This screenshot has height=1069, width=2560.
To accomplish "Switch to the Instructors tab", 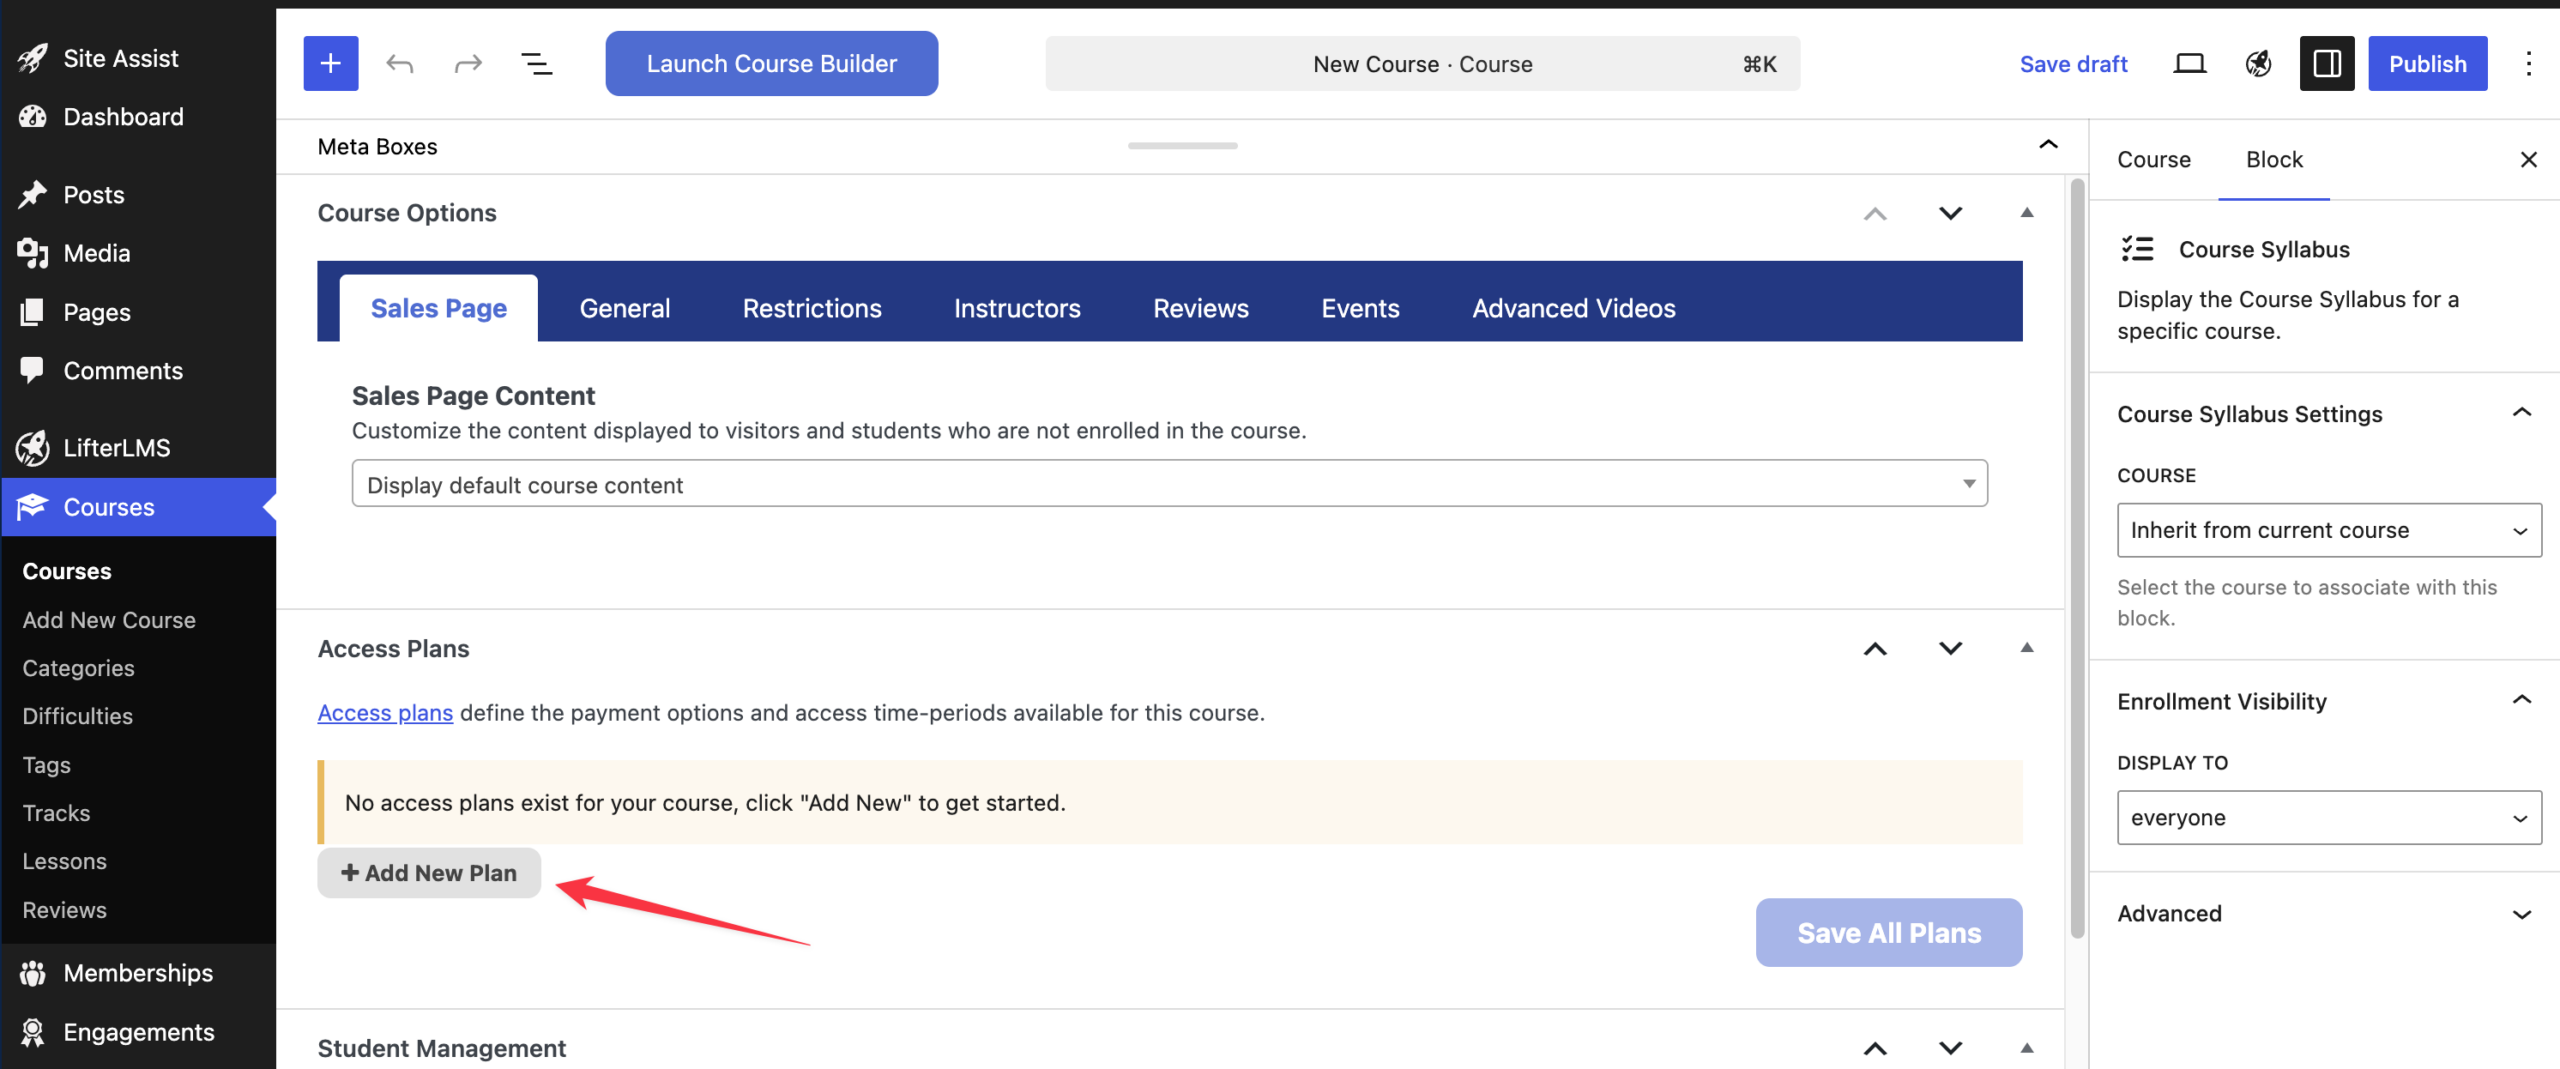I will [1017, 308].
